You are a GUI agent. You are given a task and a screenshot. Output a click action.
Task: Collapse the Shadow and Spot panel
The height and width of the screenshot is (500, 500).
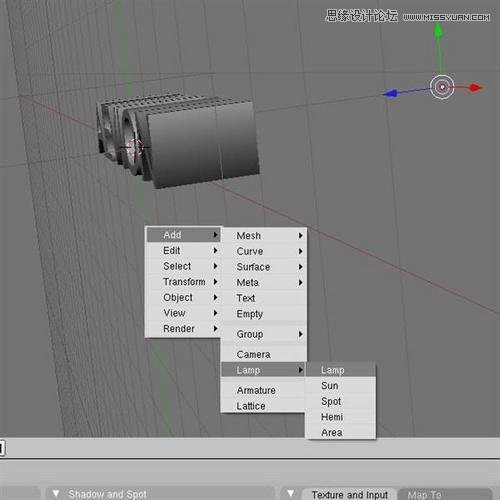[x=56, y=493]
